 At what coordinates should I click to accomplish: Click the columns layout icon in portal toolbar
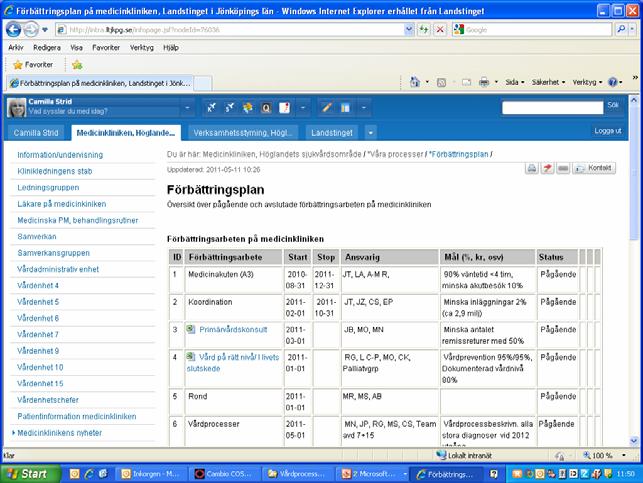pos(345,108)
